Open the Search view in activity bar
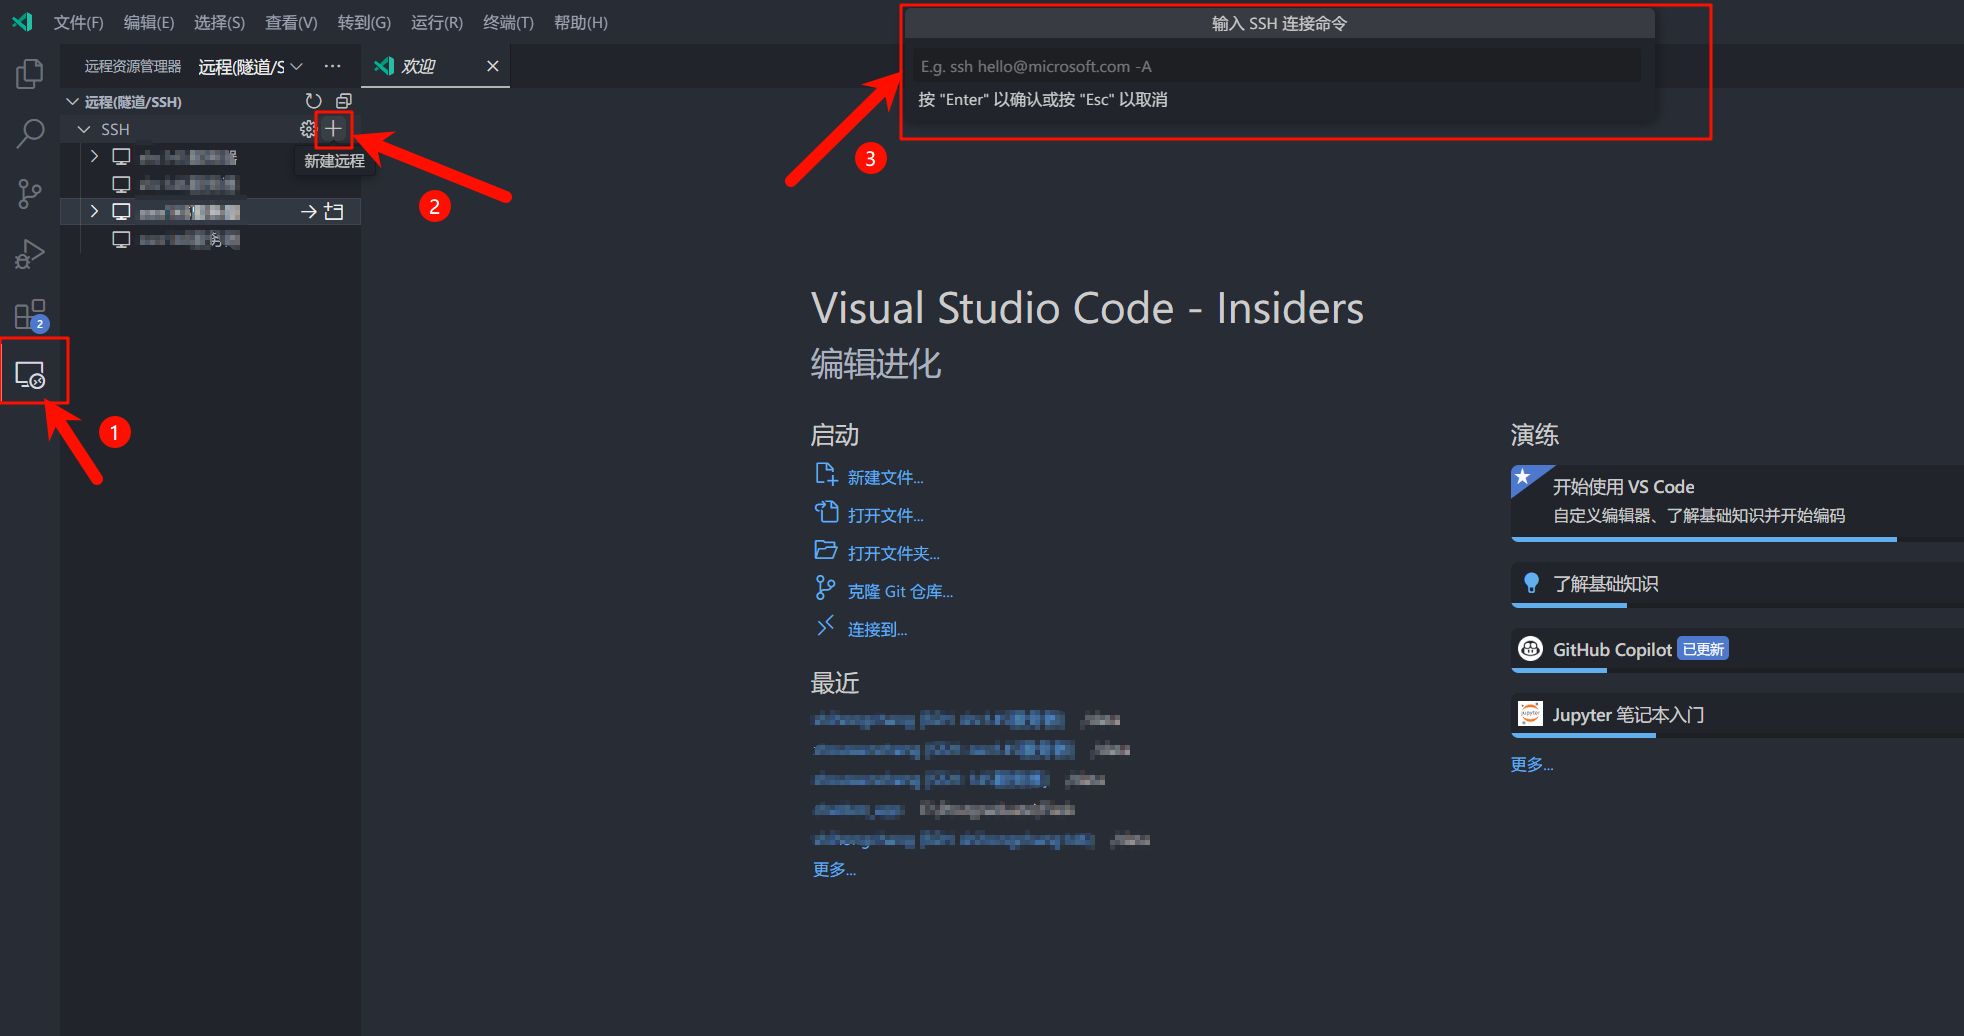The width and height of the screenshot is (1964, 1036). point(30,133)
